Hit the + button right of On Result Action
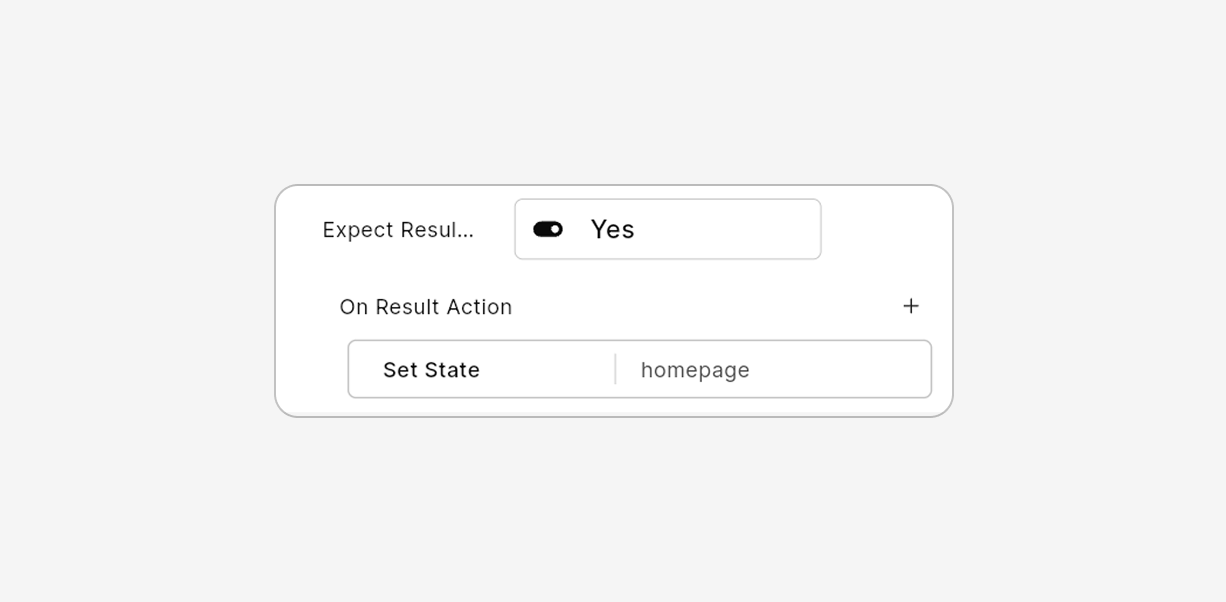The height and width of the screenshot is (602, 1226). (x=910, y=306)
